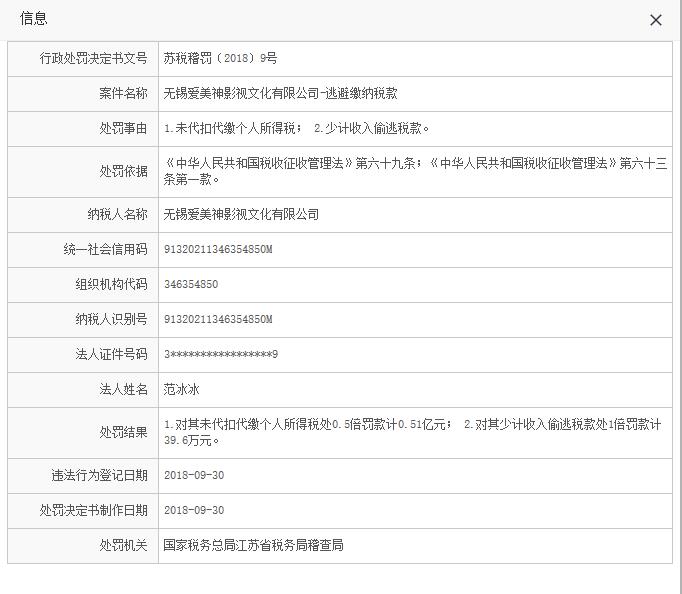Select date in 违法行为登记日期 row
The image size is (682, 594).
194,475
